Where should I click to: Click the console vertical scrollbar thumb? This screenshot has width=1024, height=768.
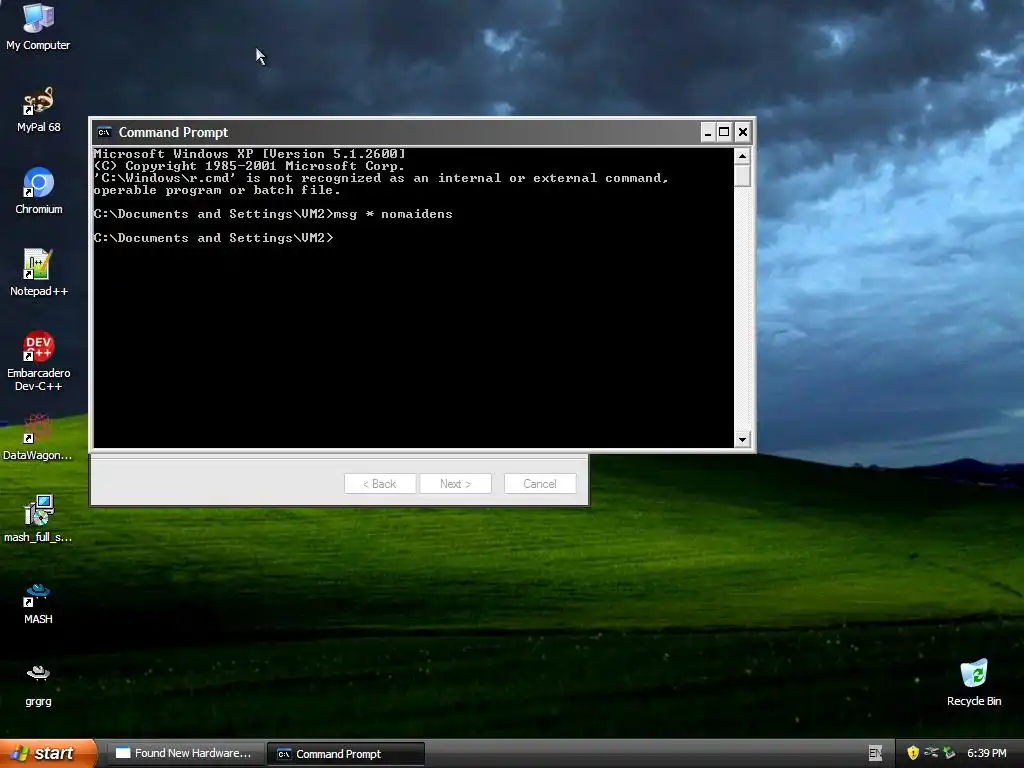point(742,175)
